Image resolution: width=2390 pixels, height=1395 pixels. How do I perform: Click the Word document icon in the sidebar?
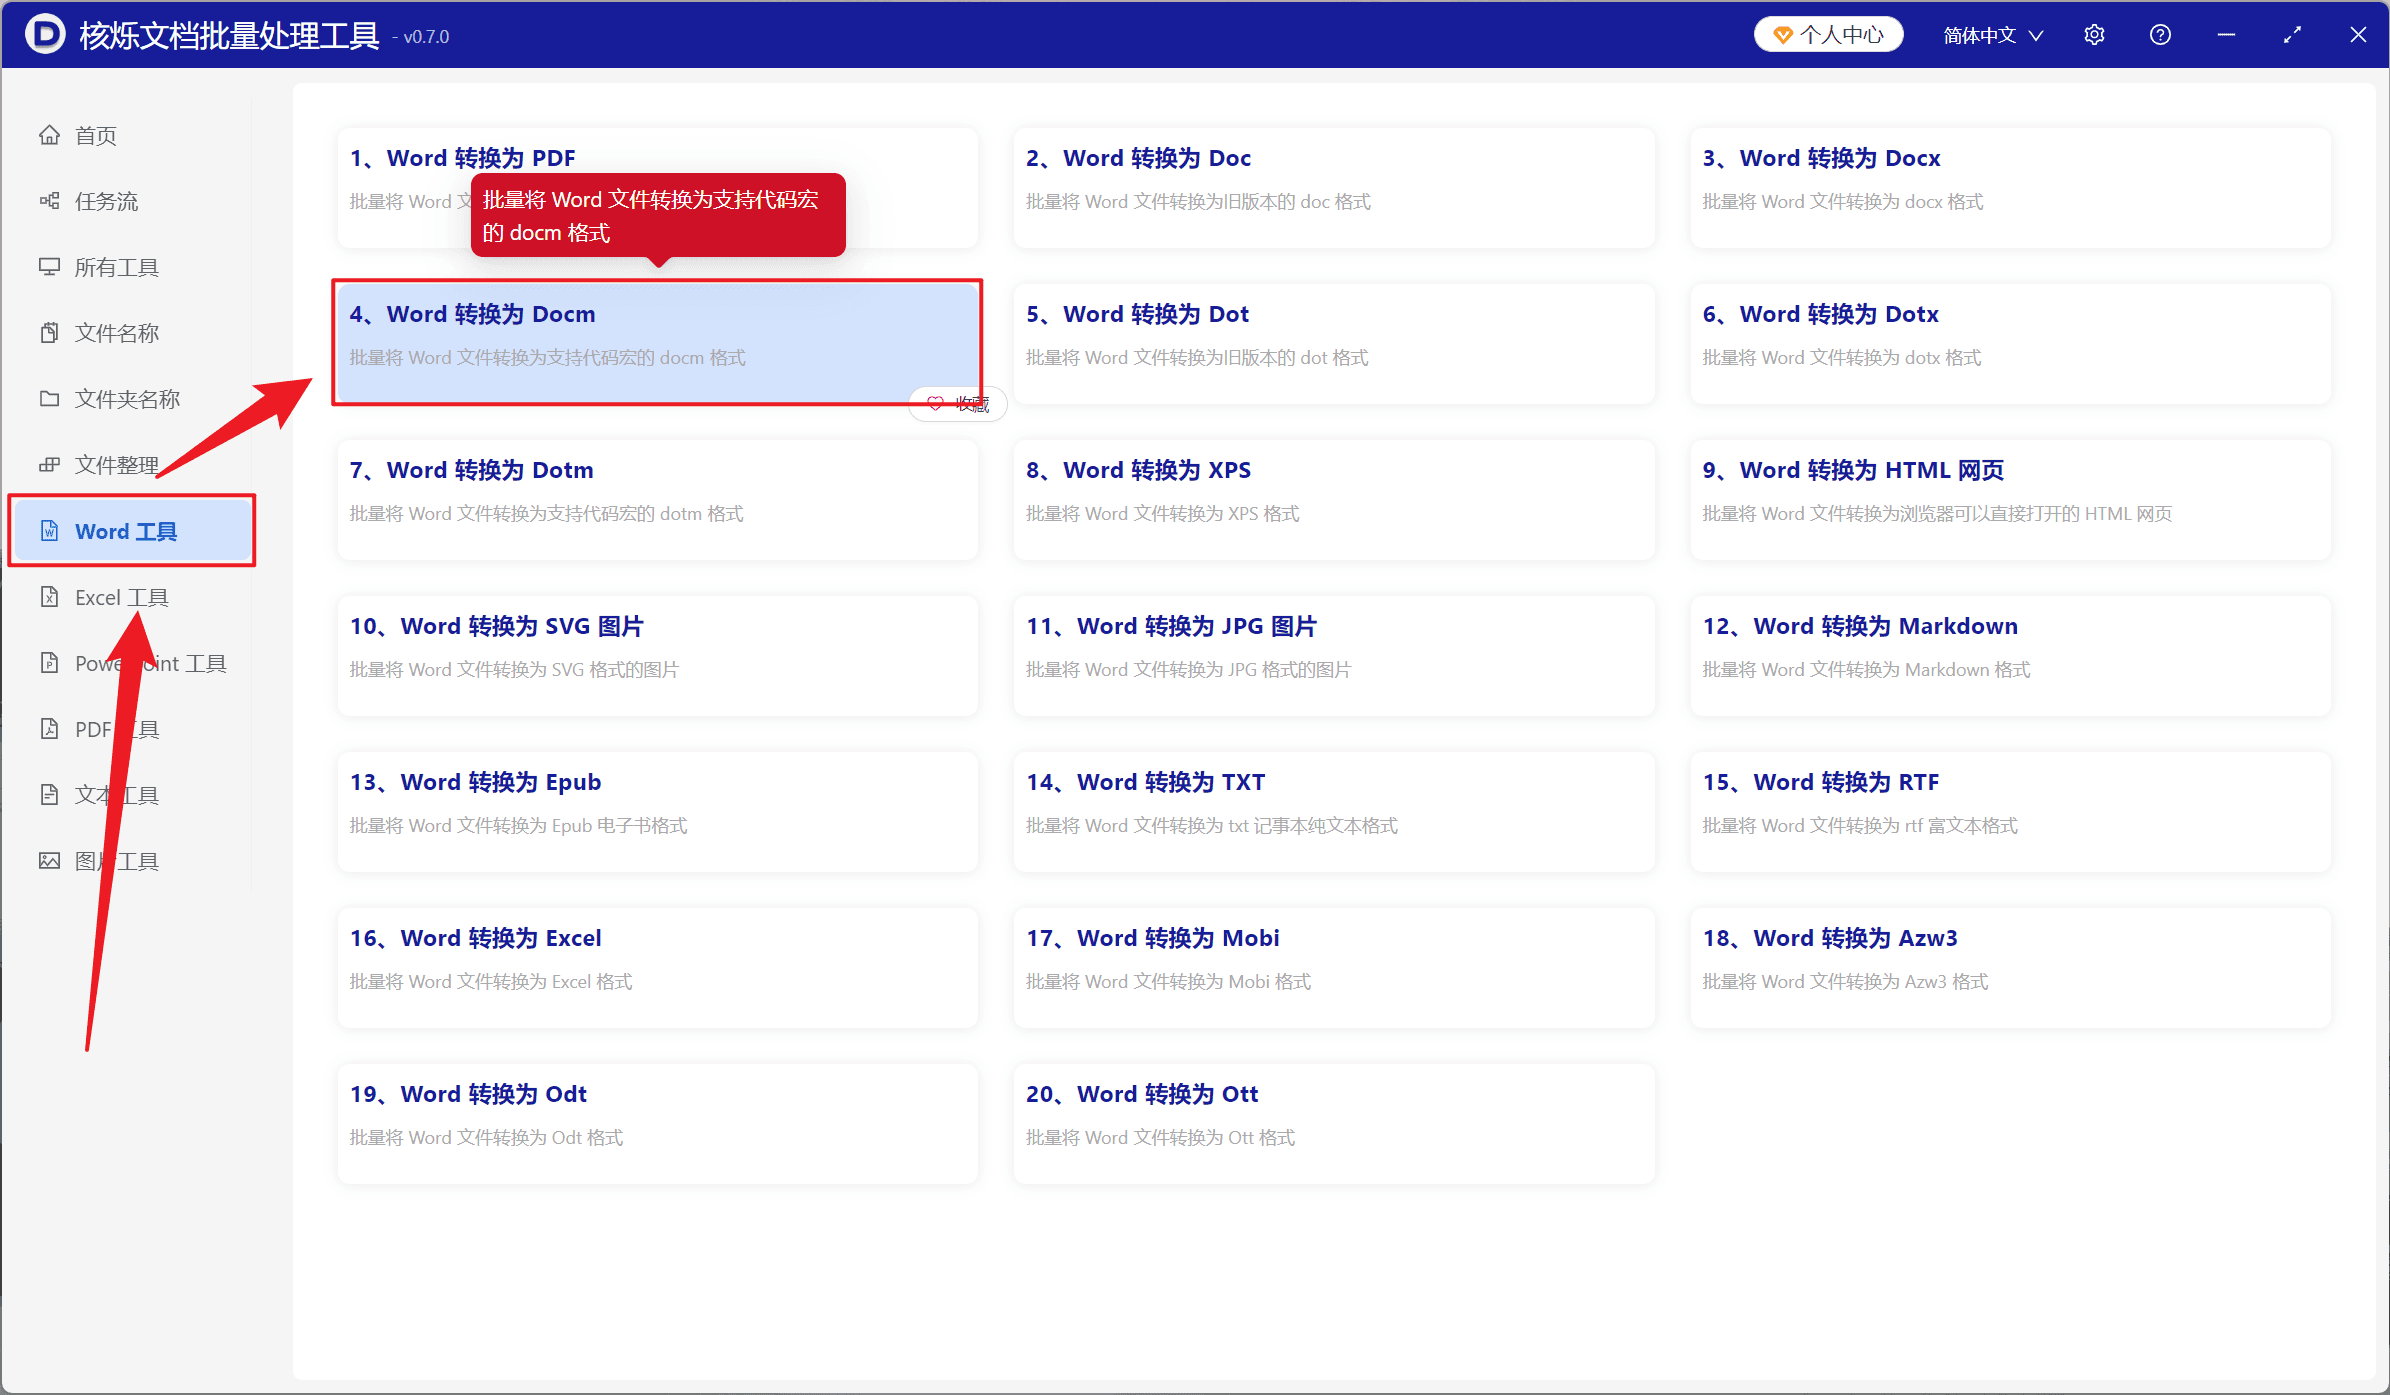click(49, 531)
